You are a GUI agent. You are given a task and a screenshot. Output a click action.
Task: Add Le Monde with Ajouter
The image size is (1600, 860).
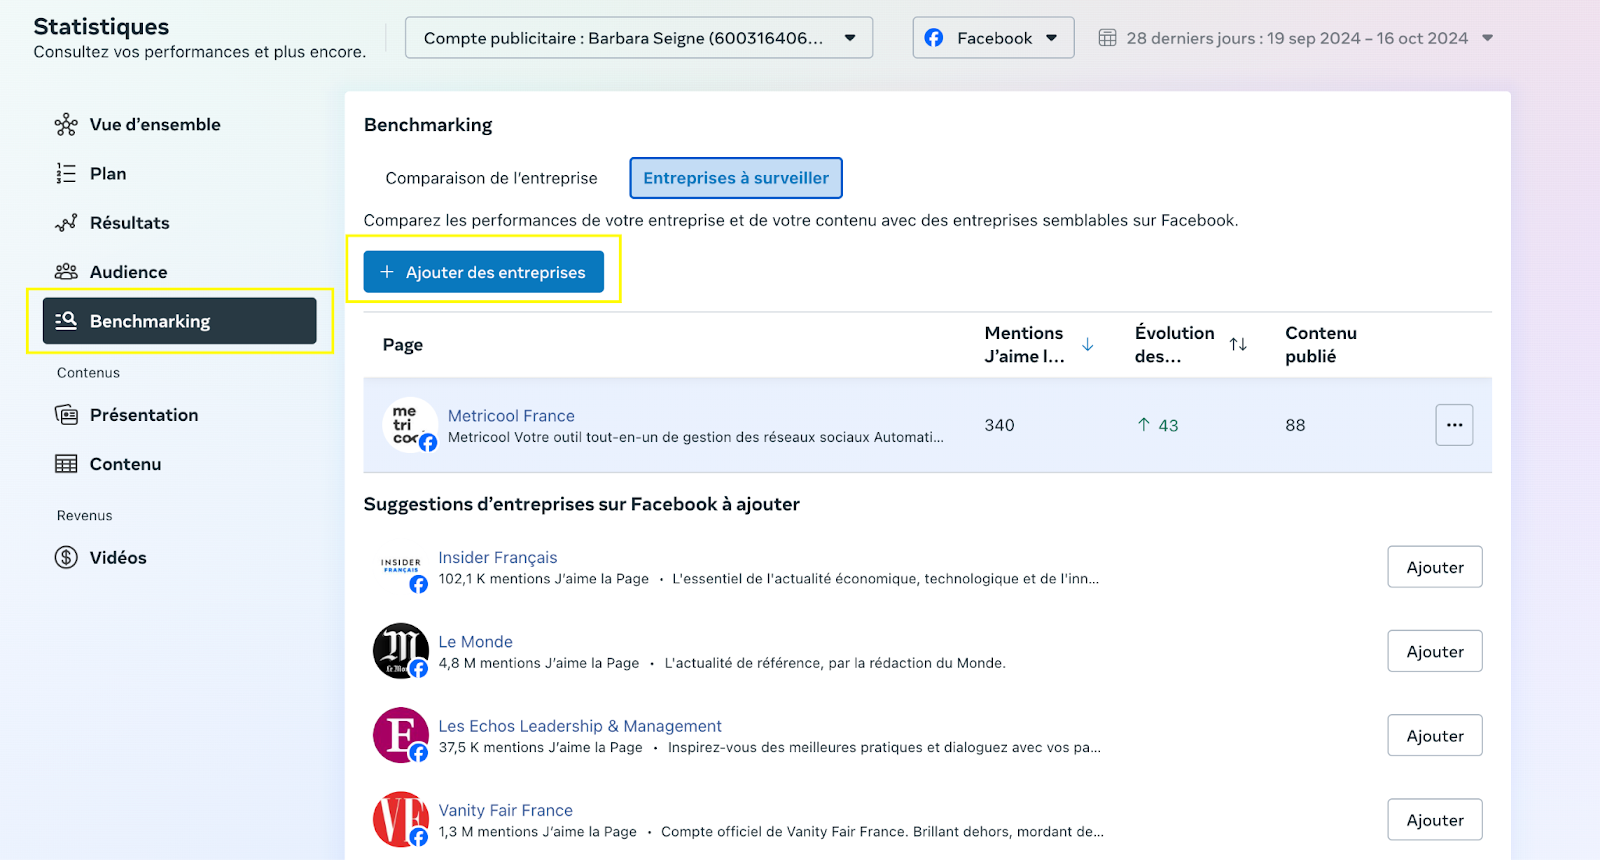tap(1435, 651)
